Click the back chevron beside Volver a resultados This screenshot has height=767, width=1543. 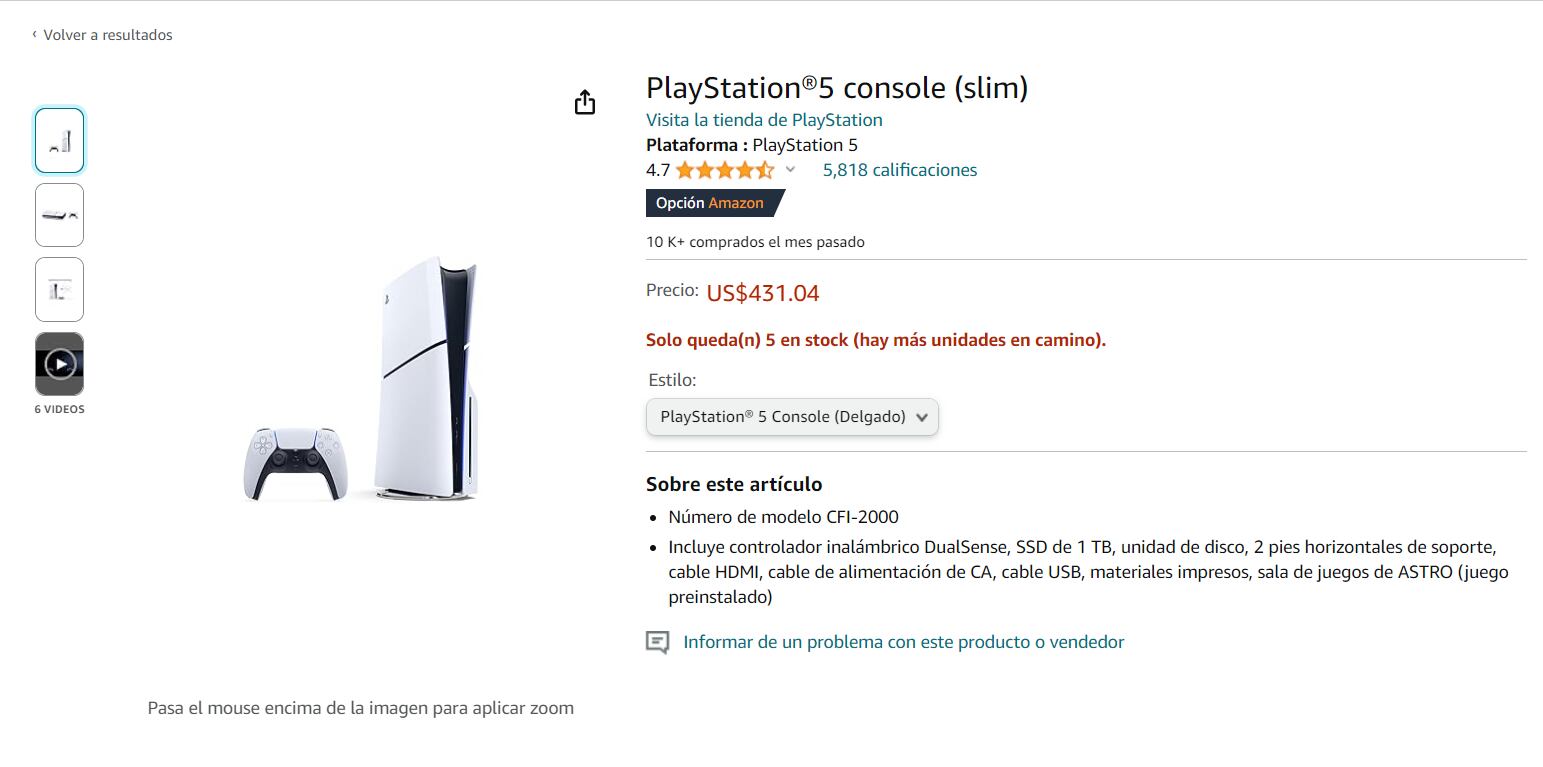pos(34,35)
